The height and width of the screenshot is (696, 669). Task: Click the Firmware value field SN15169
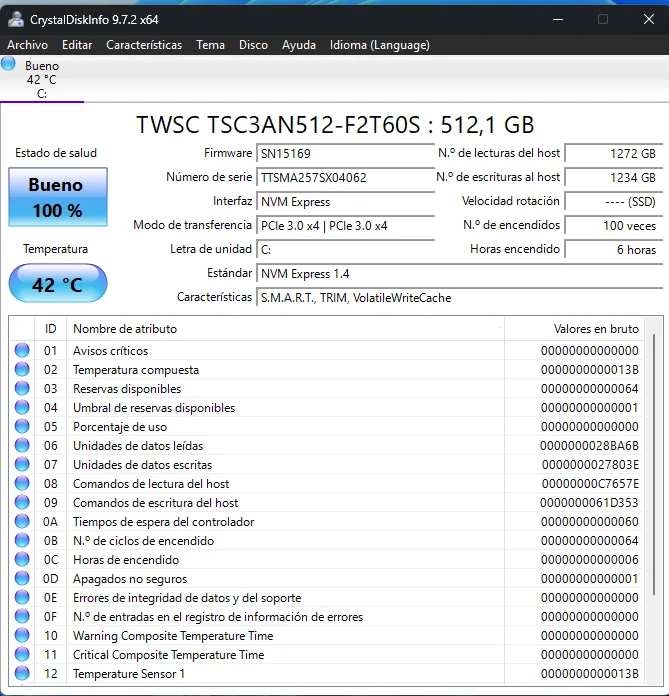(x=345, y=154)
